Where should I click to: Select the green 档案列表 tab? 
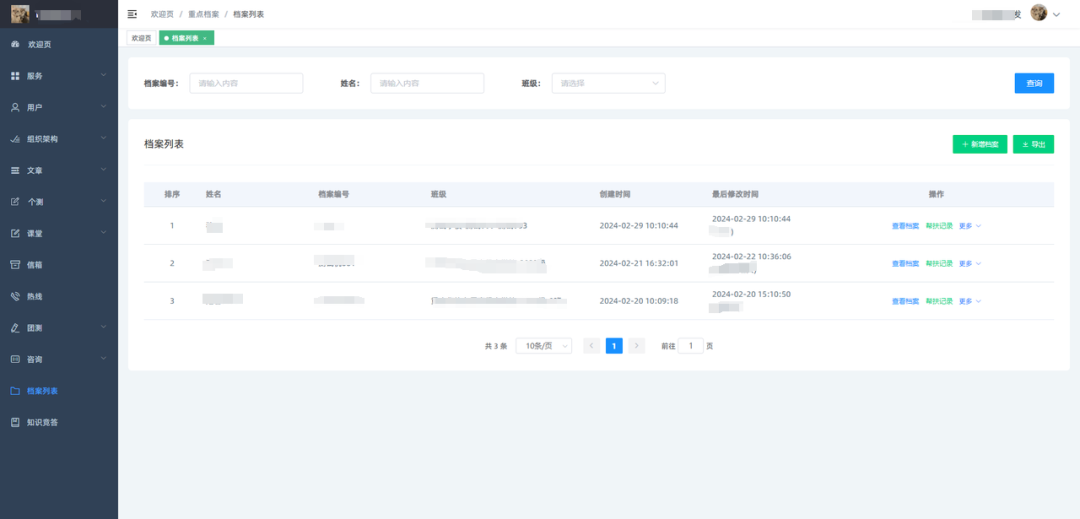pyautogui.click(x=187, y=39)
